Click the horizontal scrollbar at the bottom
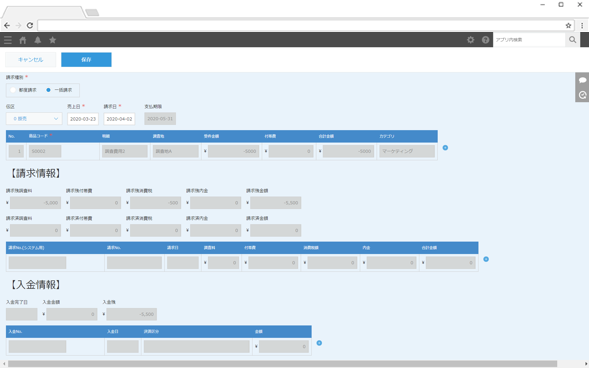Screen dimensions: 589x368 282,364
